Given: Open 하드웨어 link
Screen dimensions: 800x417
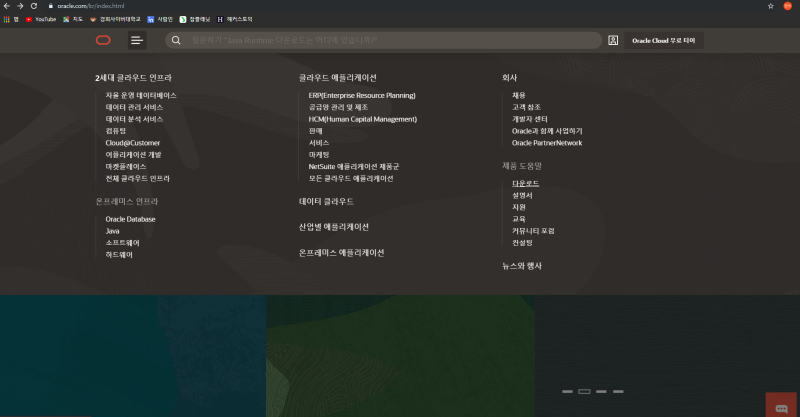Looking at the screenshot, I should click(119, 254).
